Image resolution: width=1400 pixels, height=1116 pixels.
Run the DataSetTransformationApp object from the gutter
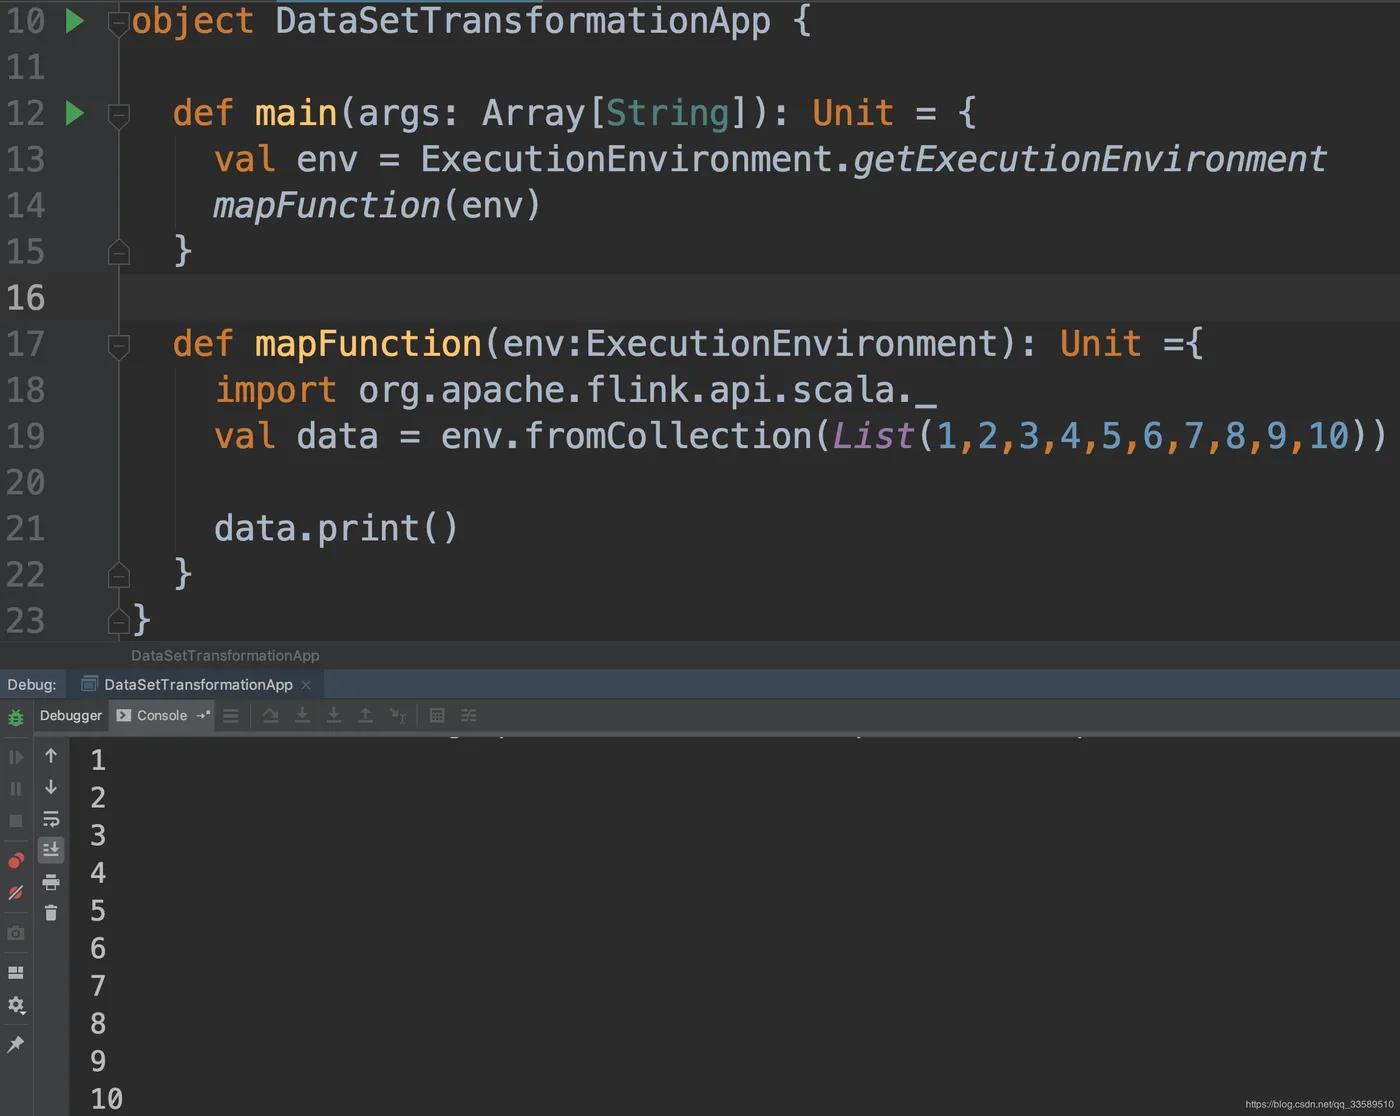(75, 21)
